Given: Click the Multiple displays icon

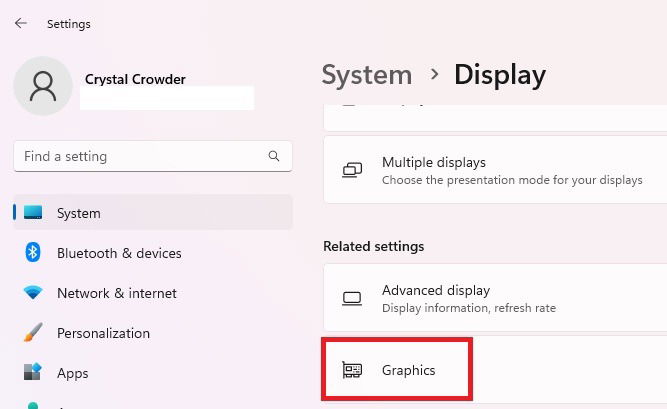Looking at the screenshot, I should 352,170.
